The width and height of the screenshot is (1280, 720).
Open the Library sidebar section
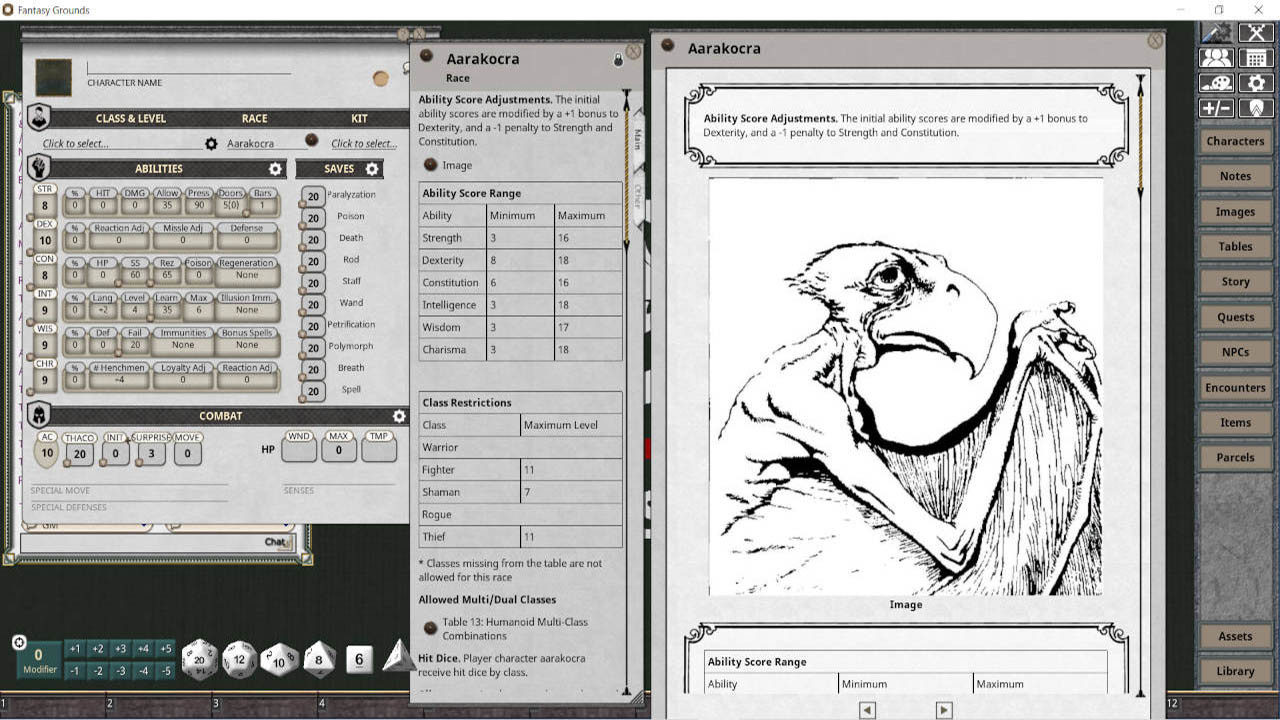point(1234,671)
